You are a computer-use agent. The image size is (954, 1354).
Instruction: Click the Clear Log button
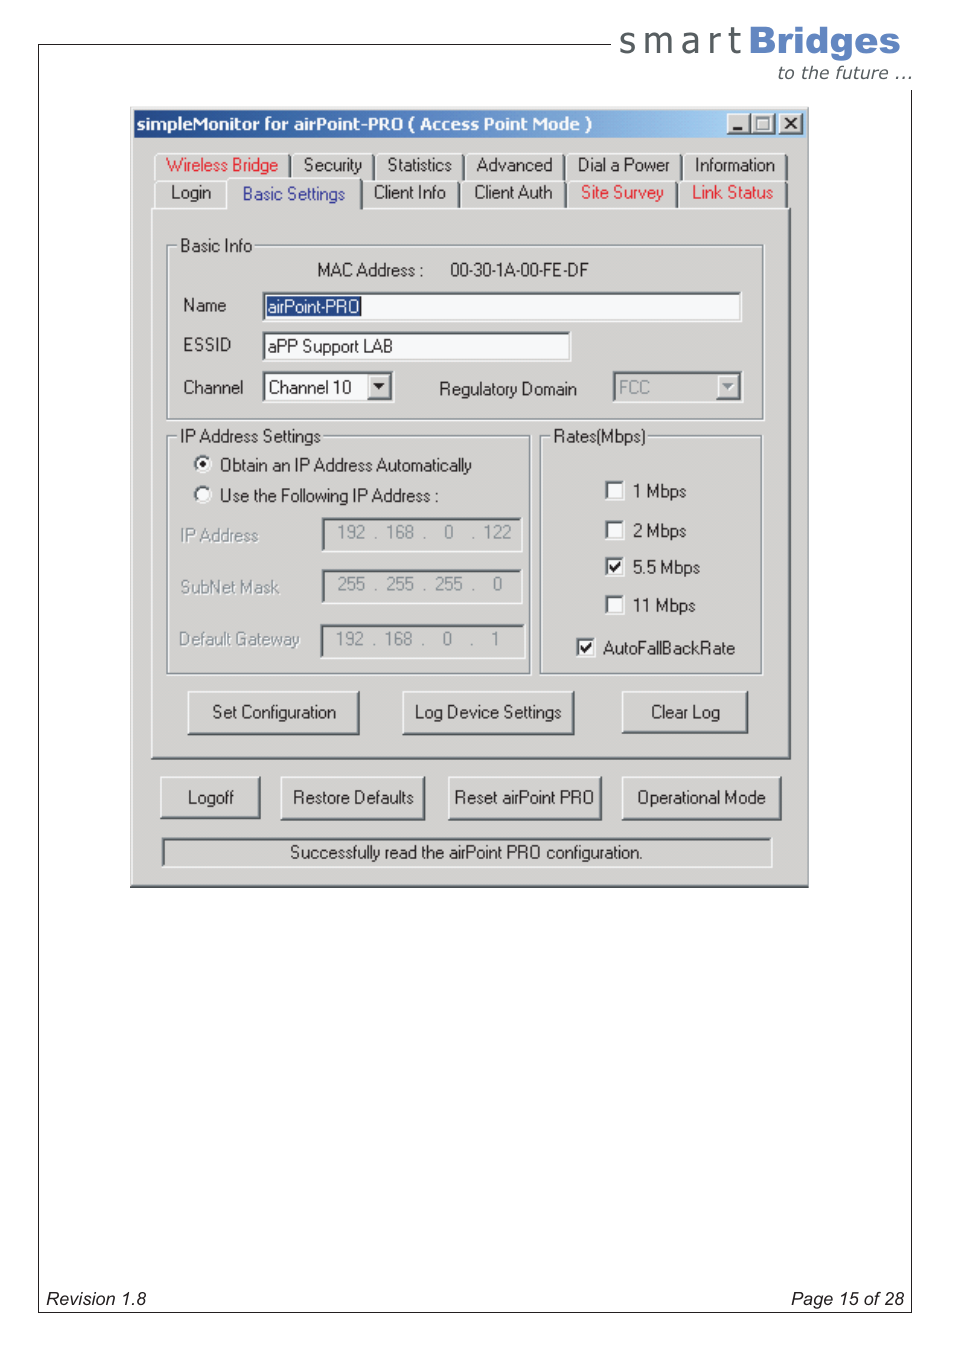685,712
